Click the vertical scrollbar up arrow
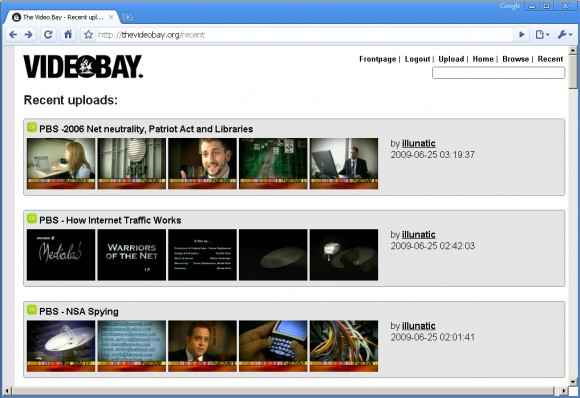 [x=573, y=50]
